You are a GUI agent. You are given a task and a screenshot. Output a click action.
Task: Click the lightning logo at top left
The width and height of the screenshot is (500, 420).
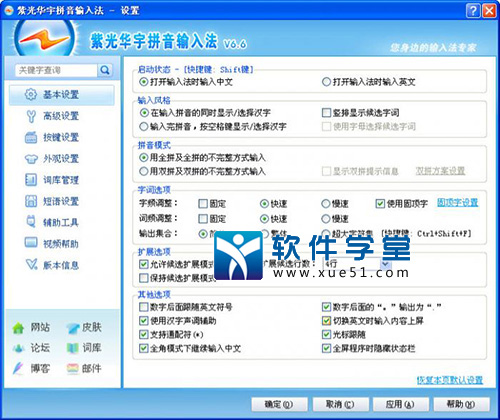point(44,38)
